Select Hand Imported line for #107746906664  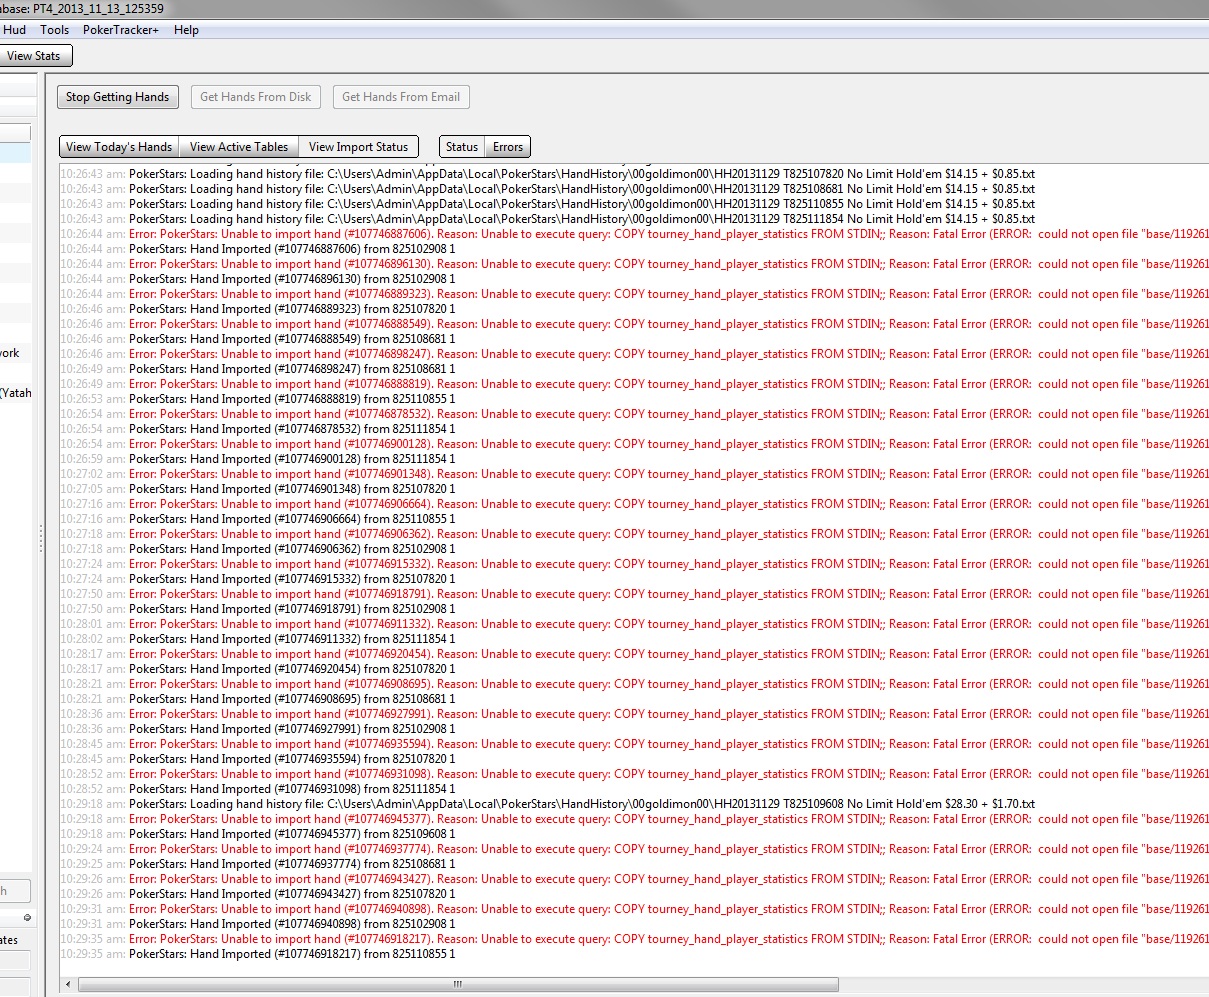click(x=258, y=519)
